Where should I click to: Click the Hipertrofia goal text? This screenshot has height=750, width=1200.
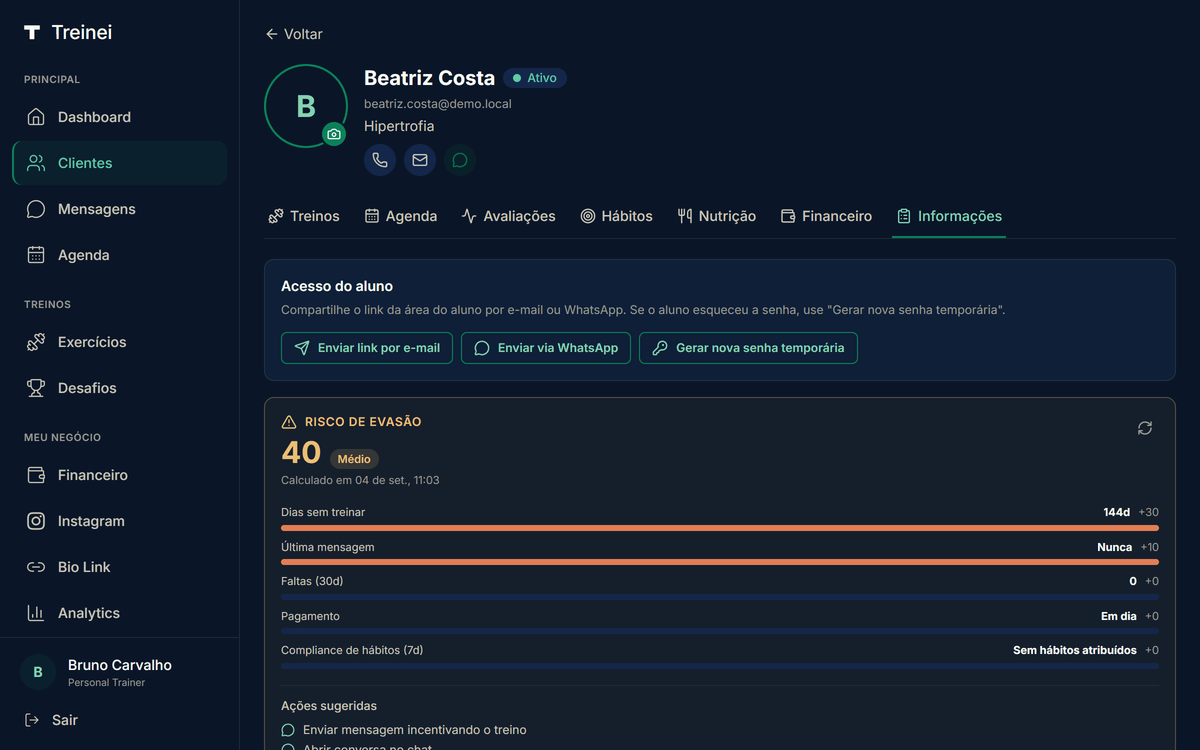pyautogui.click(x=399, y=126)
